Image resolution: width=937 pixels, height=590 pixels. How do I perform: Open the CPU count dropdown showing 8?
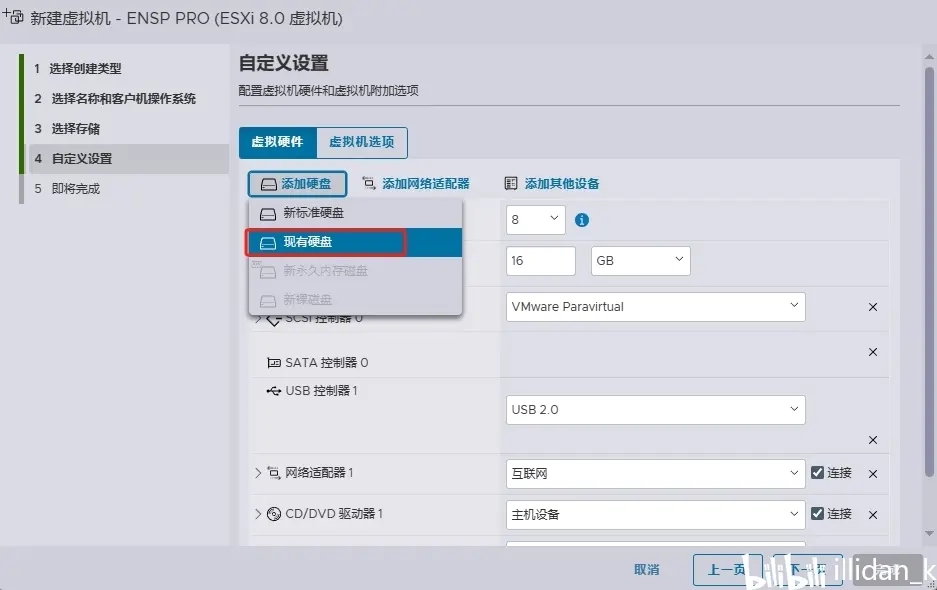pos(535,219)
